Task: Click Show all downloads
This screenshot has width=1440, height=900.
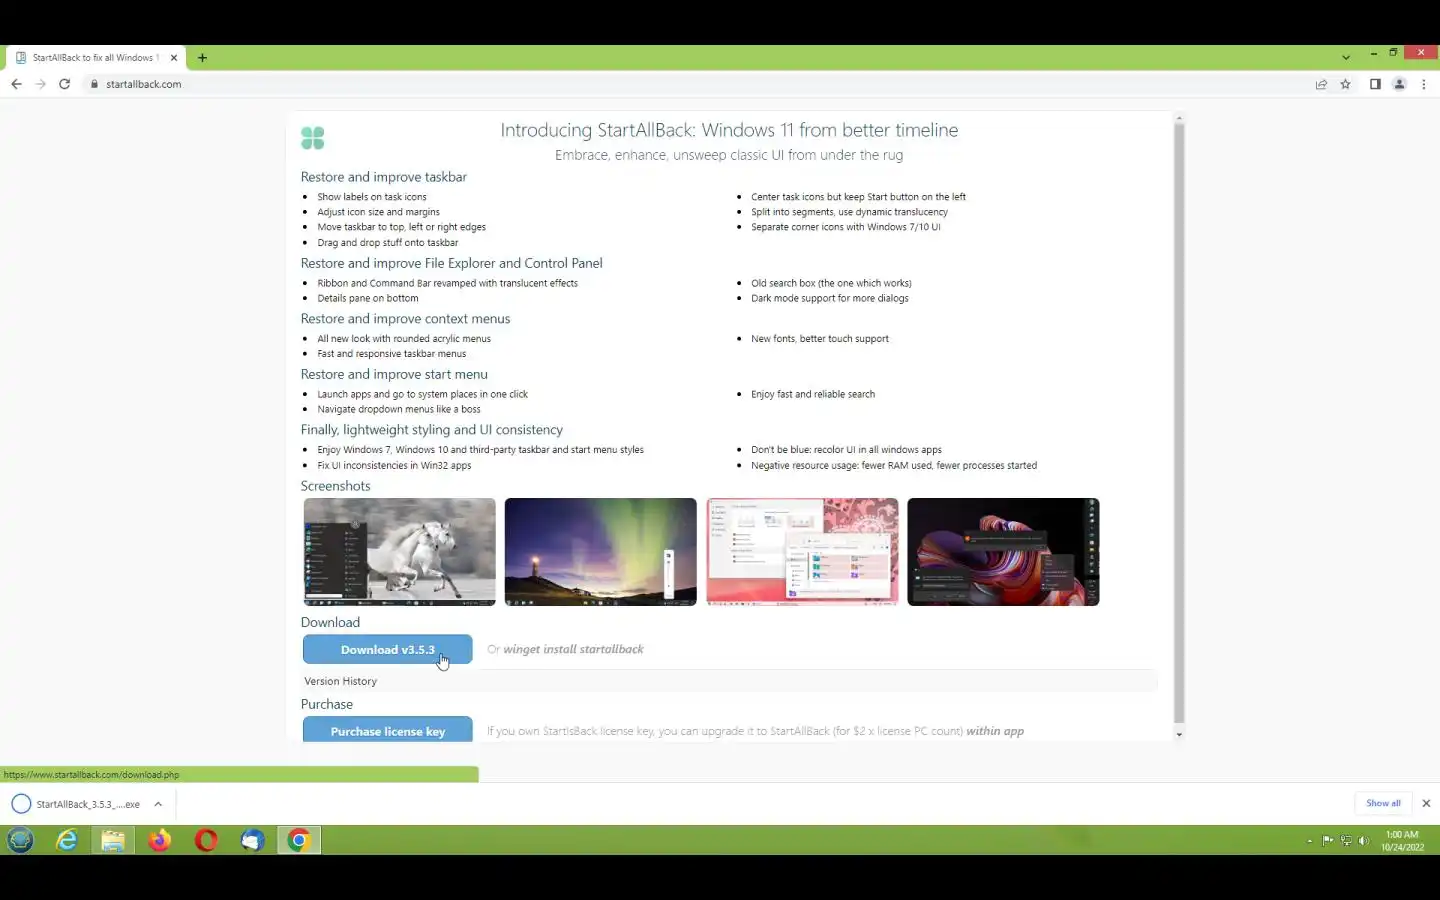Action: (x=1384, y=803)
